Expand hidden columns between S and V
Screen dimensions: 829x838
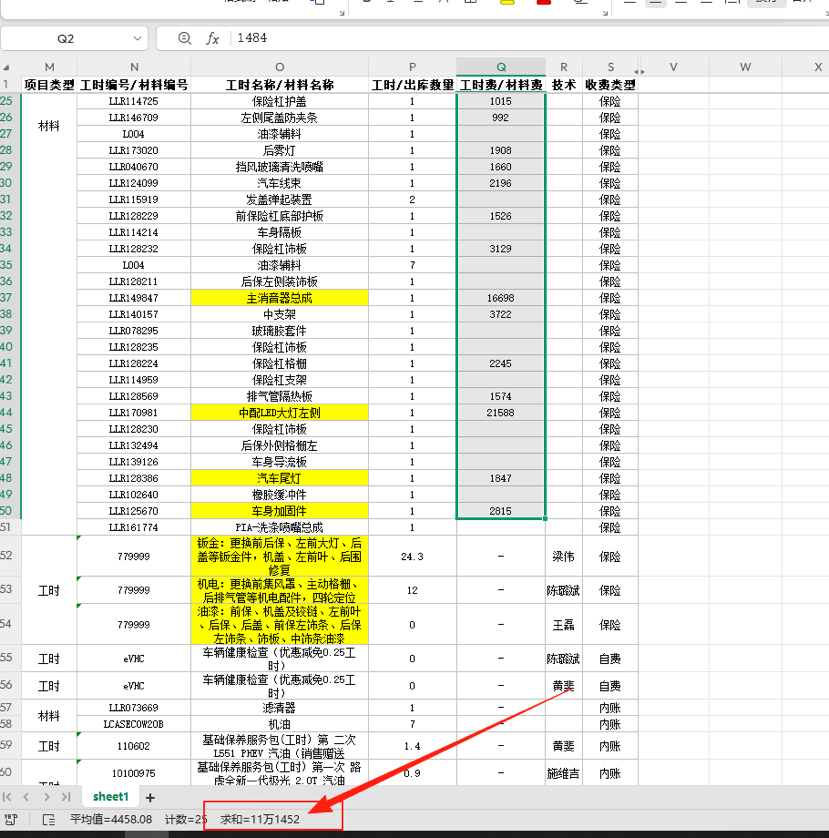tap(640, 69)
